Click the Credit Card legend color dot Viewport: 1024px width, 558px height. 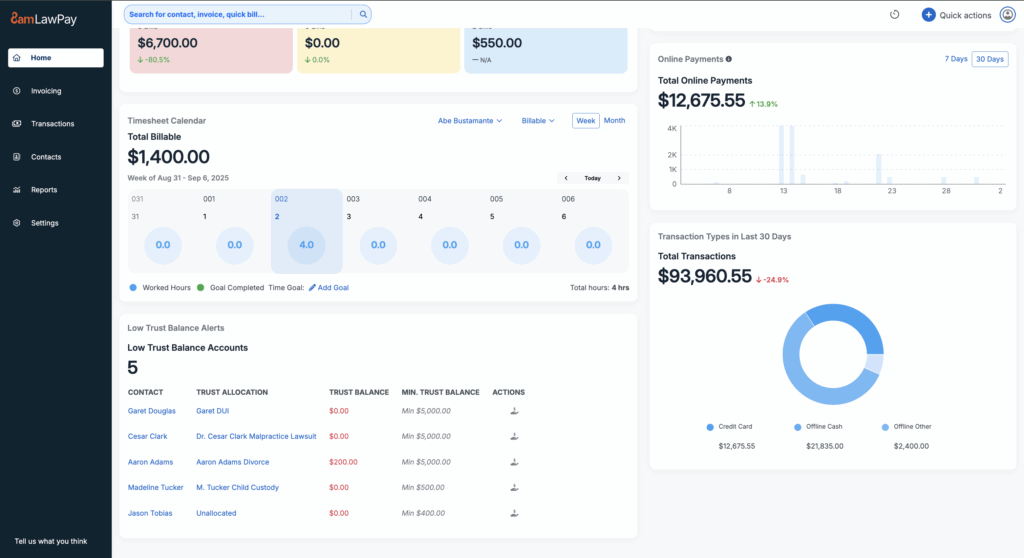[x=710, y=427]
